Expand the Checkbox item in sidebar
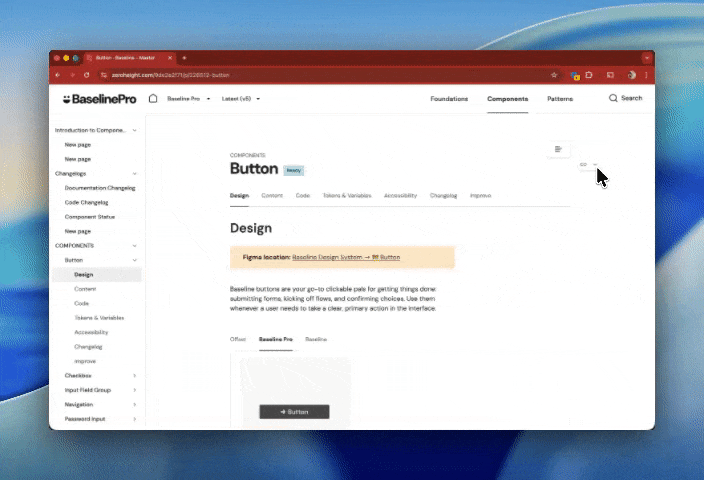704x480 pixels. click(134, 376)
